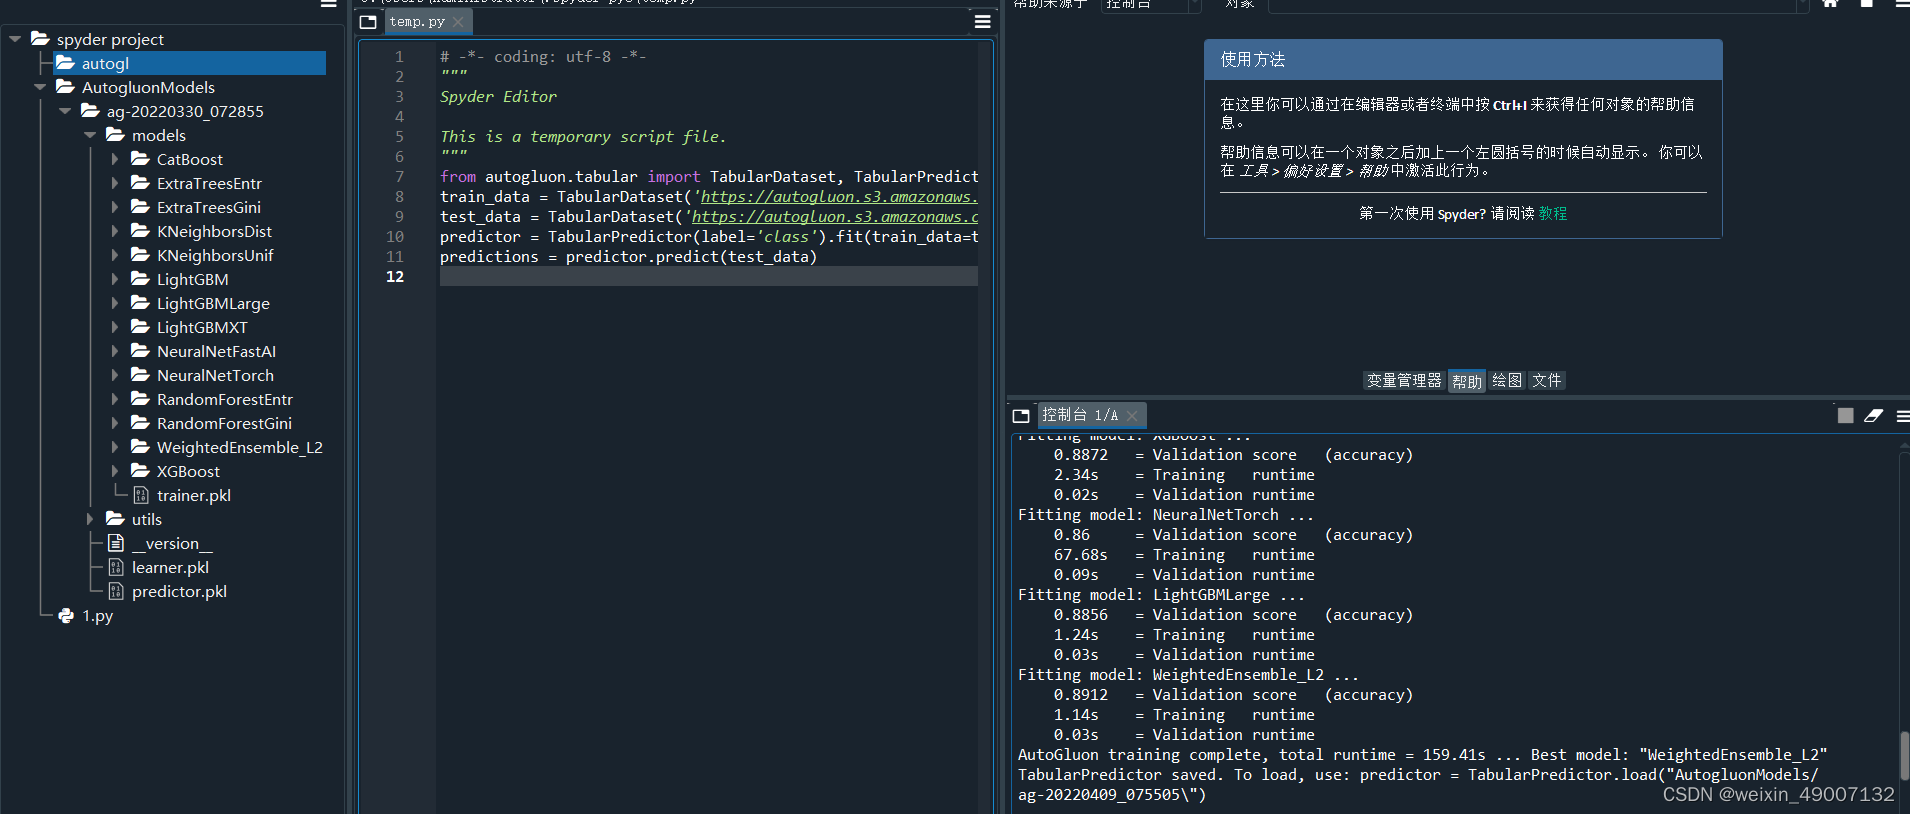Close the temp.py editor tab
This screenshot has height=814, width=1910.
coord(458,22)
